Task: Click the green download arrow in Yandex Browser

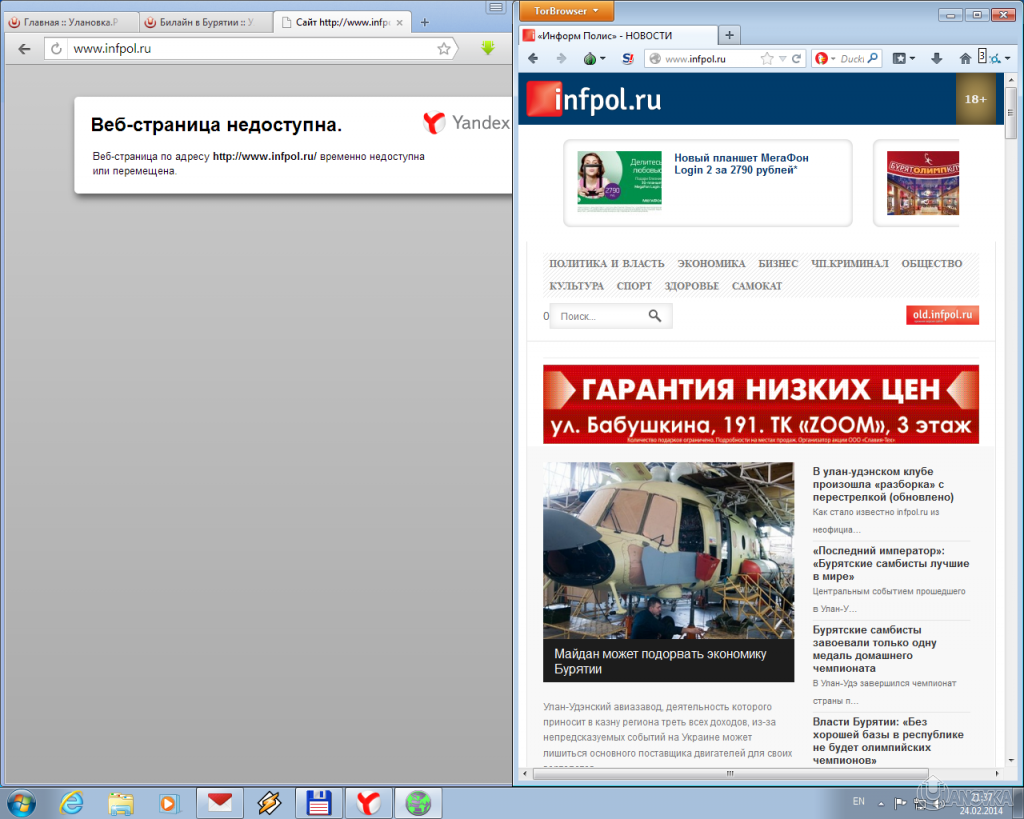Action: point(487,46)
